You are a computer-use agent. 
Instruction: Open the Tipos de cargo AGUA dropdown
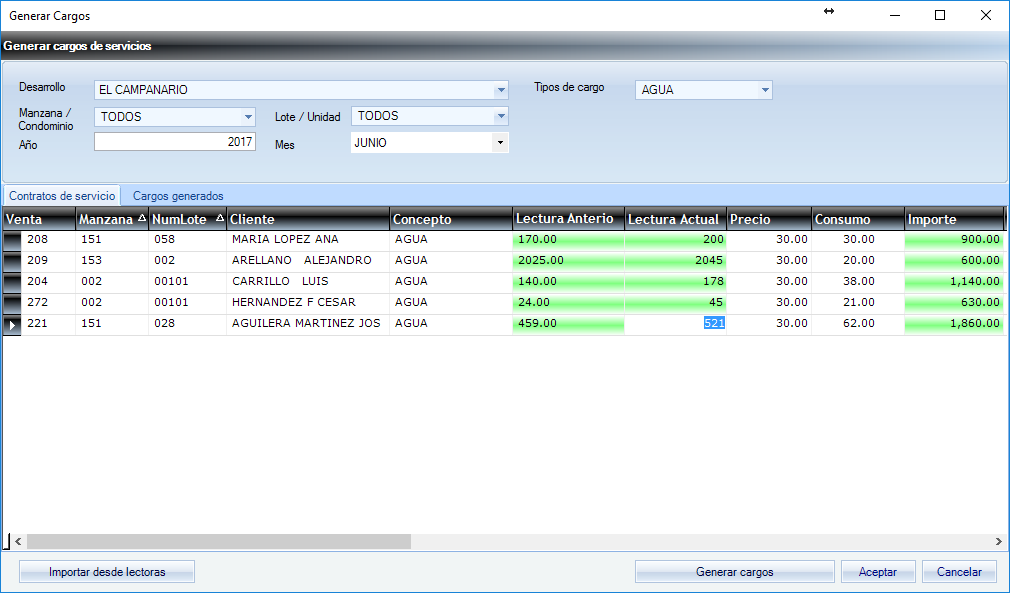pyautogui.click(x=703, y=89)
